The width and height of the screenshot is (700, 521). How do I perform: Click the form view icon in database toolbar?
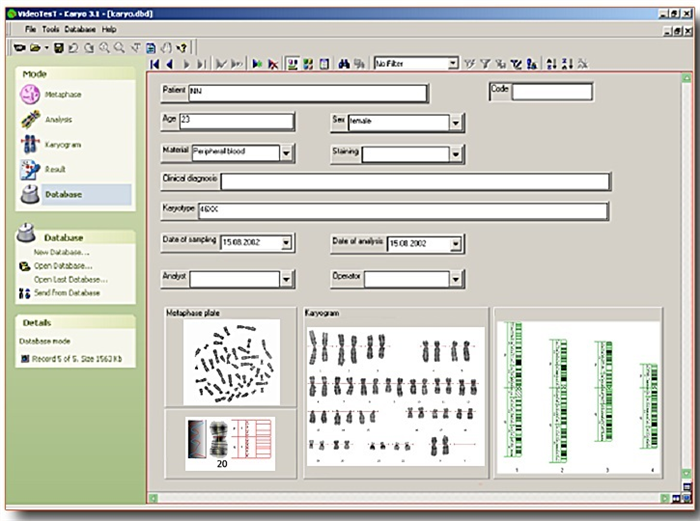pyautogui.click(x=292, y=64)
